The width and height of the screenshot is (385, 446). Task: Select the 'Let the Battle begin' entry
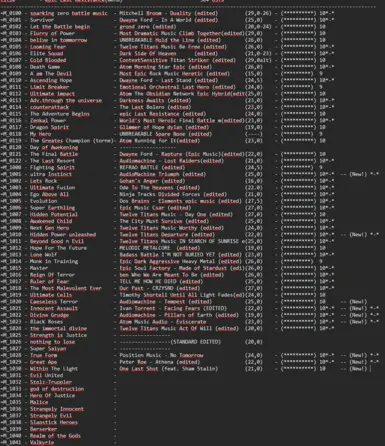[x=60, y=27]
